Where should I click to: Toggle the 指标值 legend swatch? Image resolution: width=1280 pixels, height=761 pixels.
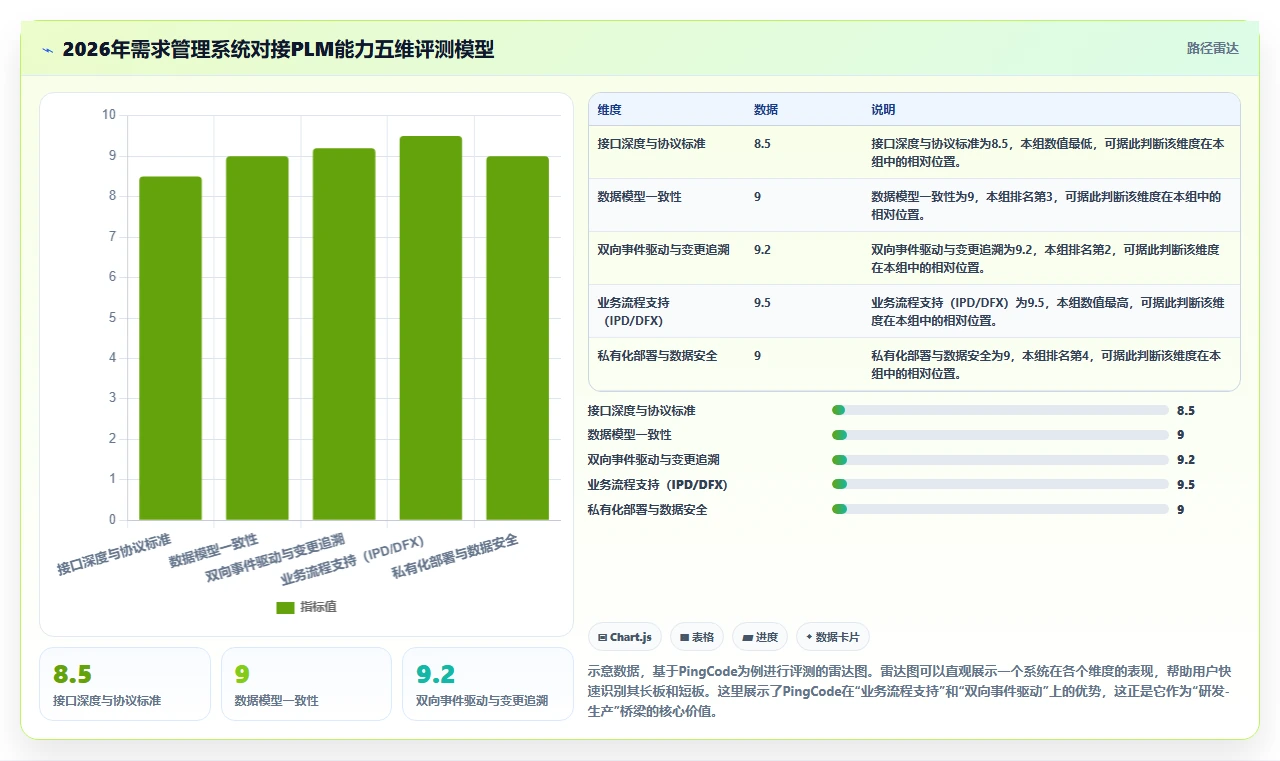pyautogui.click(x=286, y=607)
